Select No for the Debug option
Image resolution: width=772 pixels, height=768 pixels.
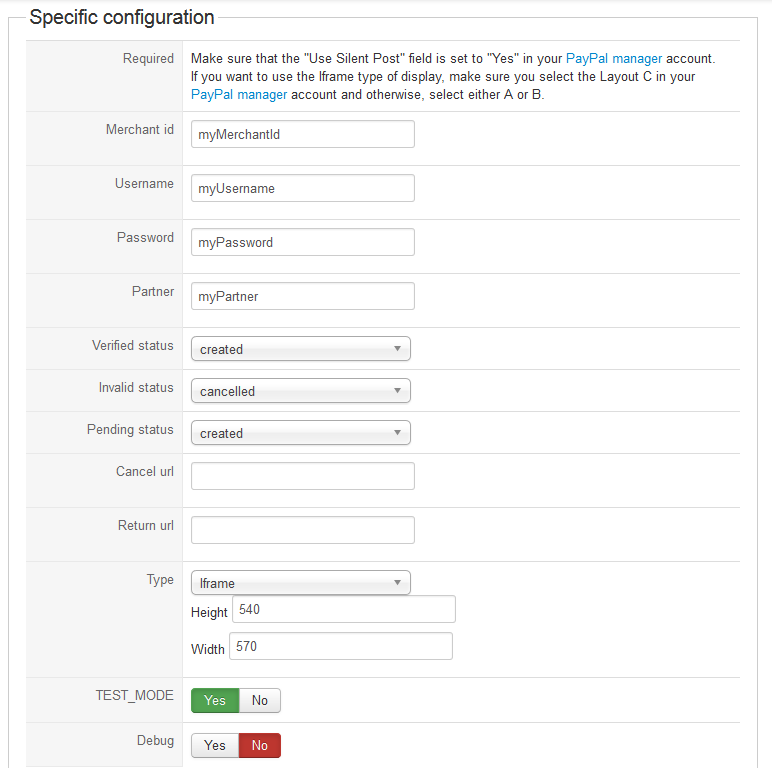coord(260,745)
